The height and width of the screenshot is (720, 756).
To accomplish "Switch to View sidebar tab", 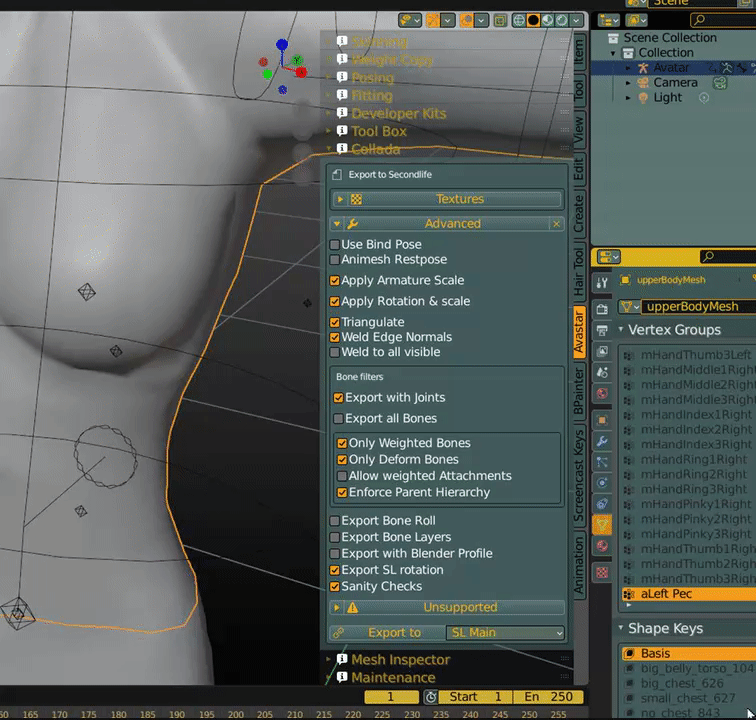I will (580, 131).
